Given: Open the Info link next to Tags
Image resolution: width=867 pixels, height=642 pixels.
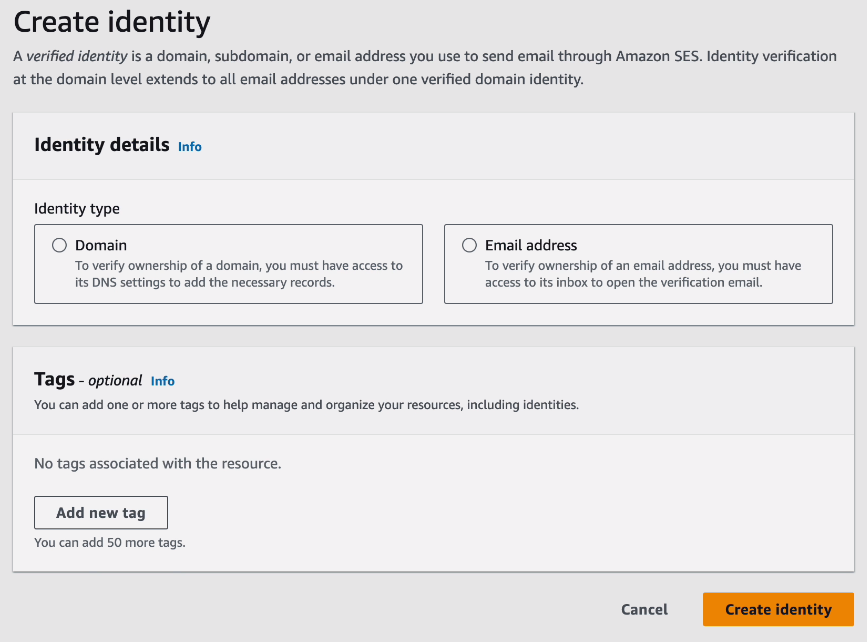Looking at the screenshot, I should [162, 380].
